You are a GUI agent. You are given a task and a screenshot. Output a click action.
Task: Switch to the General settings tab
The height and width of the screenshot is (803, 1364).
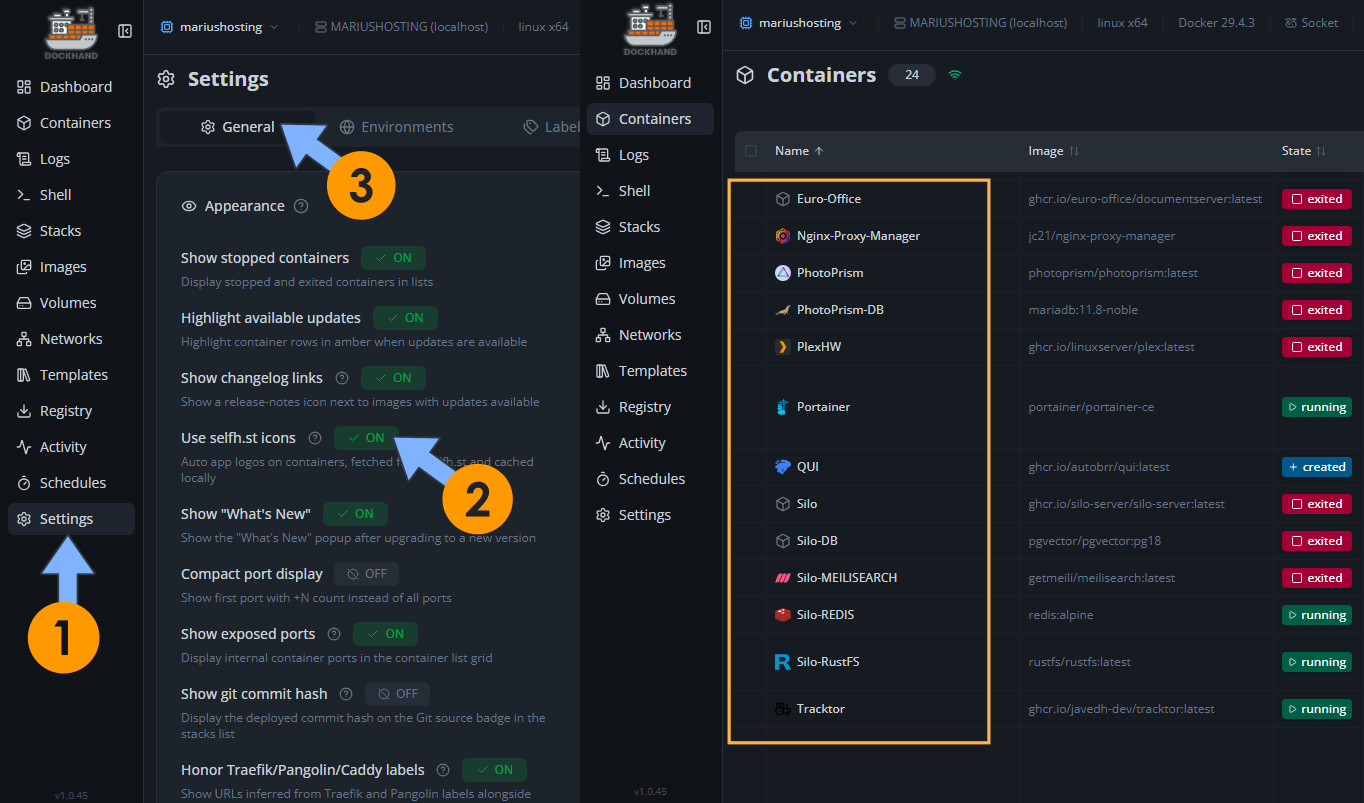click(237, 127)
